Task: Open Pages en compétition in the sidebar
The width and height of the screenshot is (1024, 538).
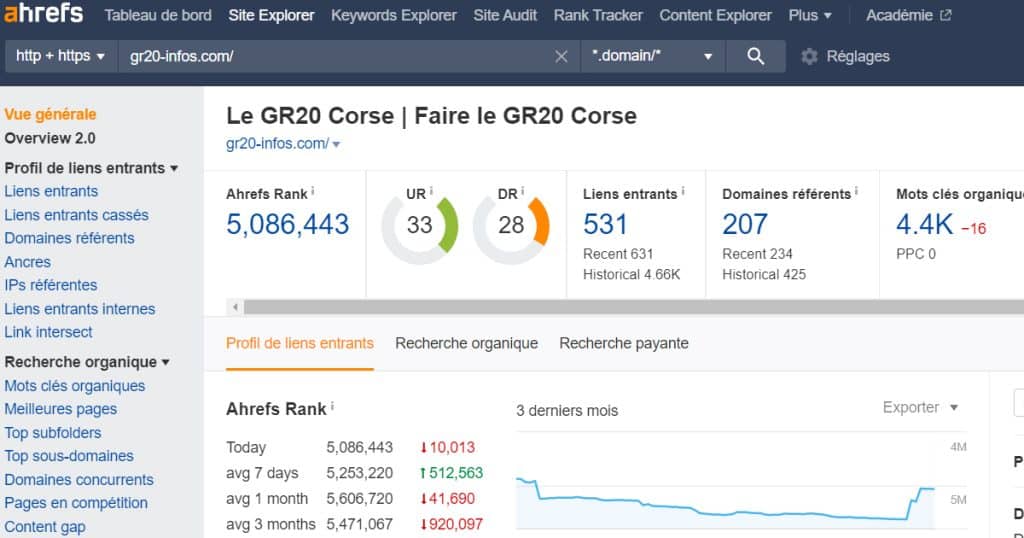Action: (76, 503)
